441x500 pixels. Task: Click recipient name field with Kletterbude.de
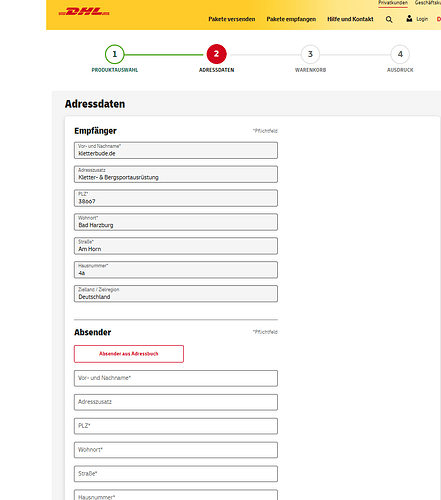tap(176, 150)
